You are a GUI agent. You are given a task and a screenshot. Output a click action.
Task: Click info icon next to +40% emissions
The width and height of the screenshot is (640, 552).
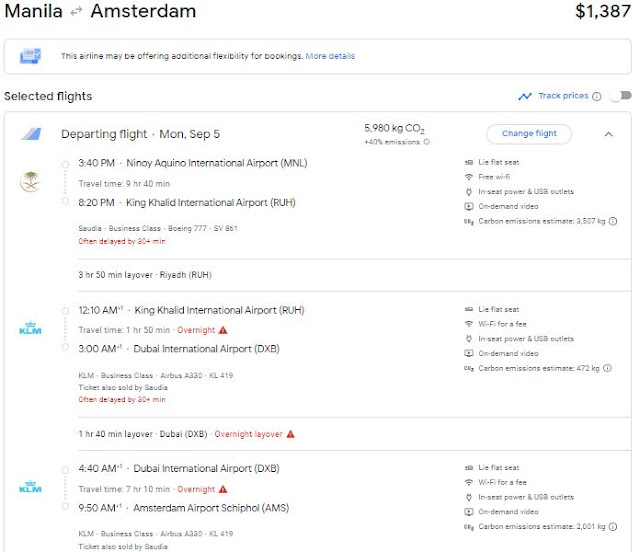(x=426, y=142)
